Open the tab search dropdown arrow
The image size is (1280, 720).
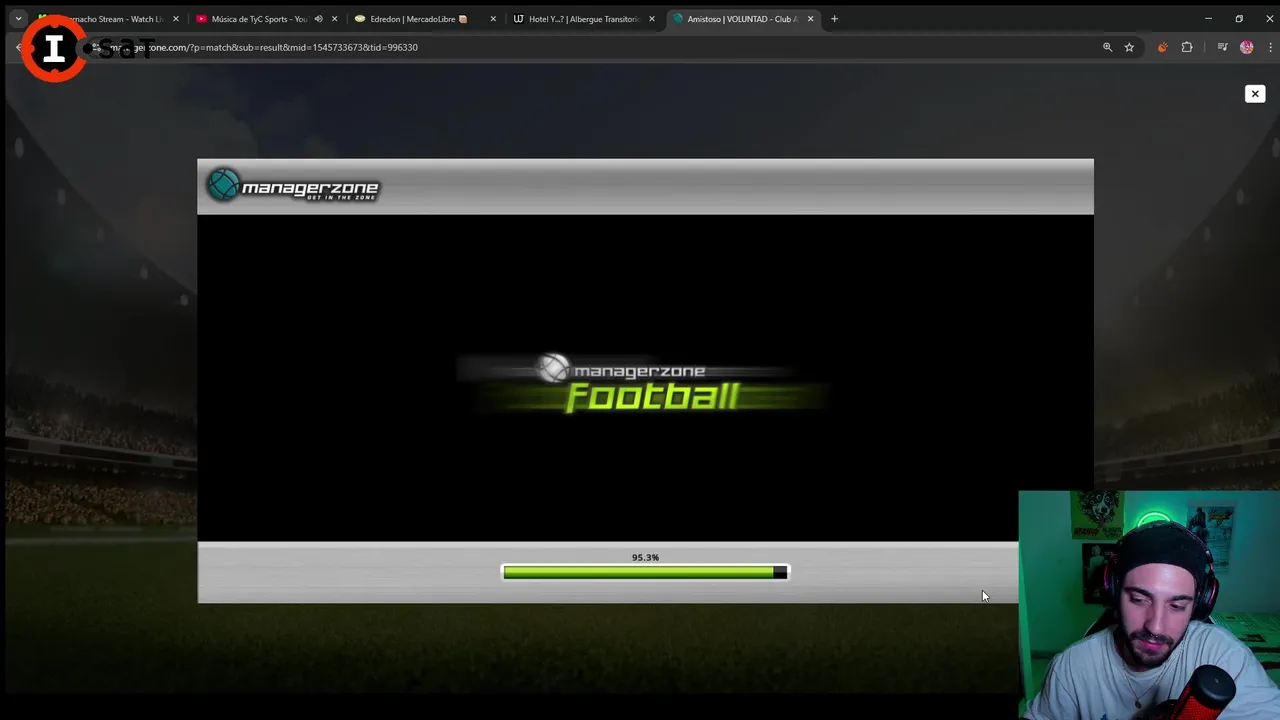click(18, 19)
